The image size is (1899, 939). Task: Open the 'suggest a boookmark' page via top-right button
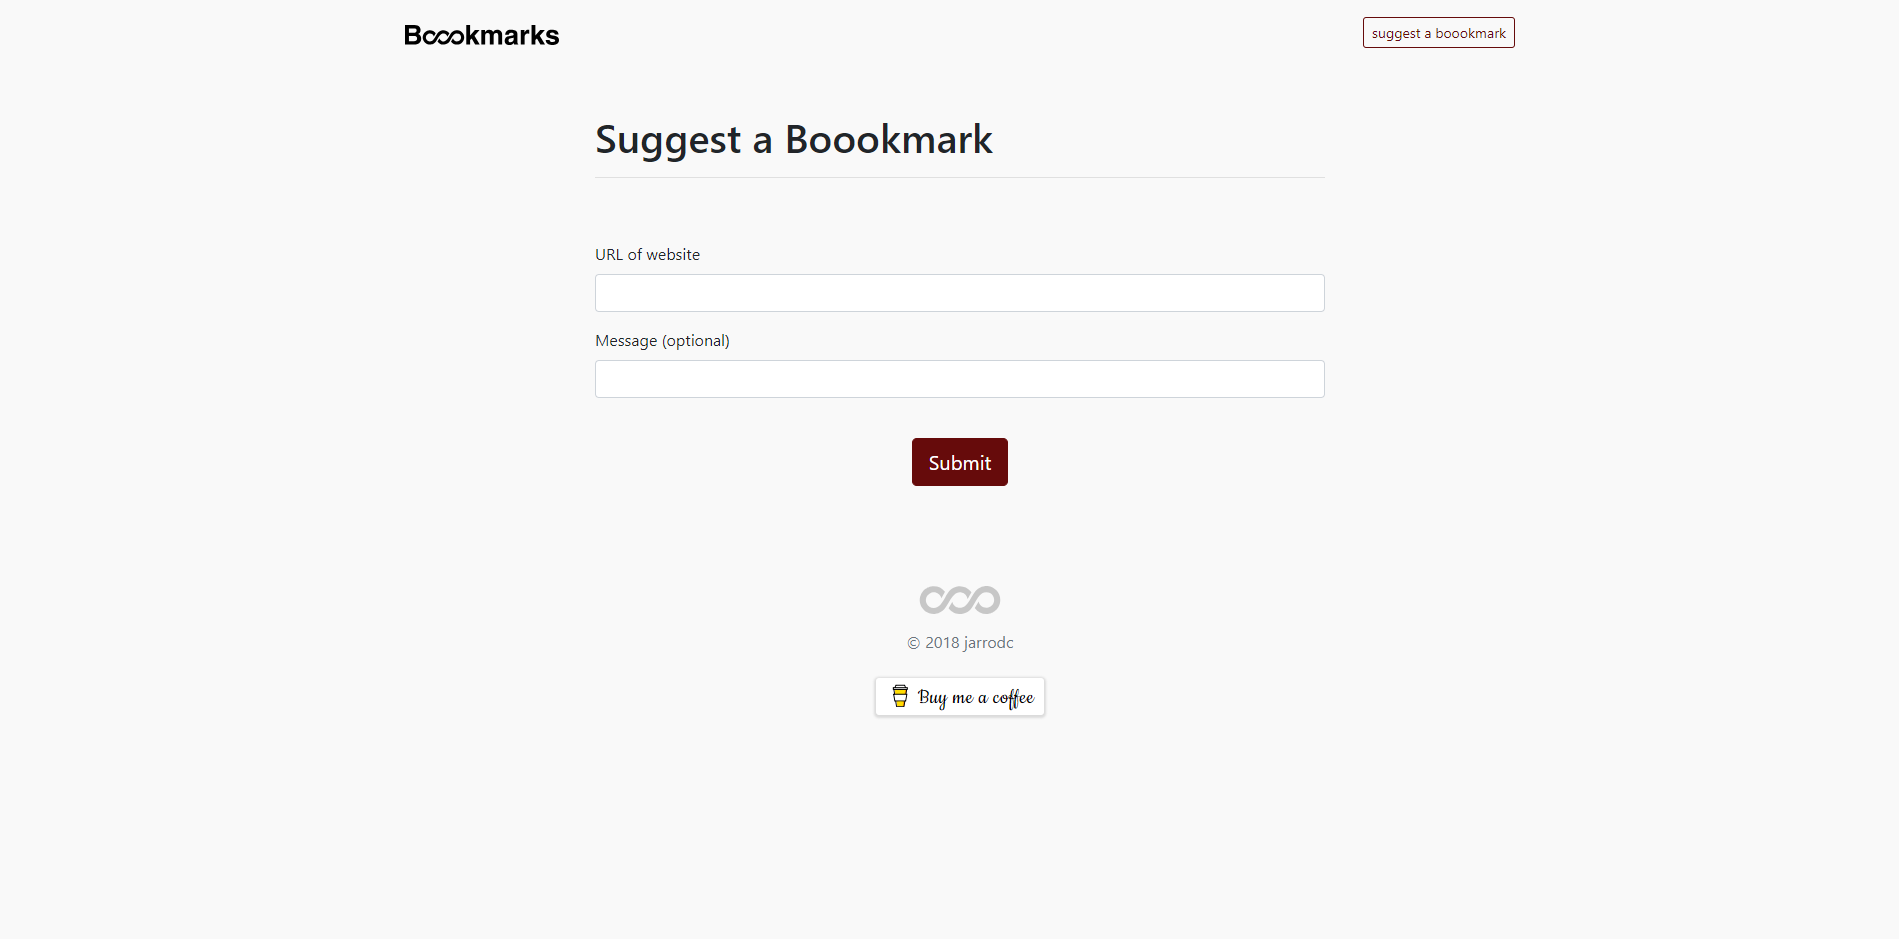click(1438, 32)
